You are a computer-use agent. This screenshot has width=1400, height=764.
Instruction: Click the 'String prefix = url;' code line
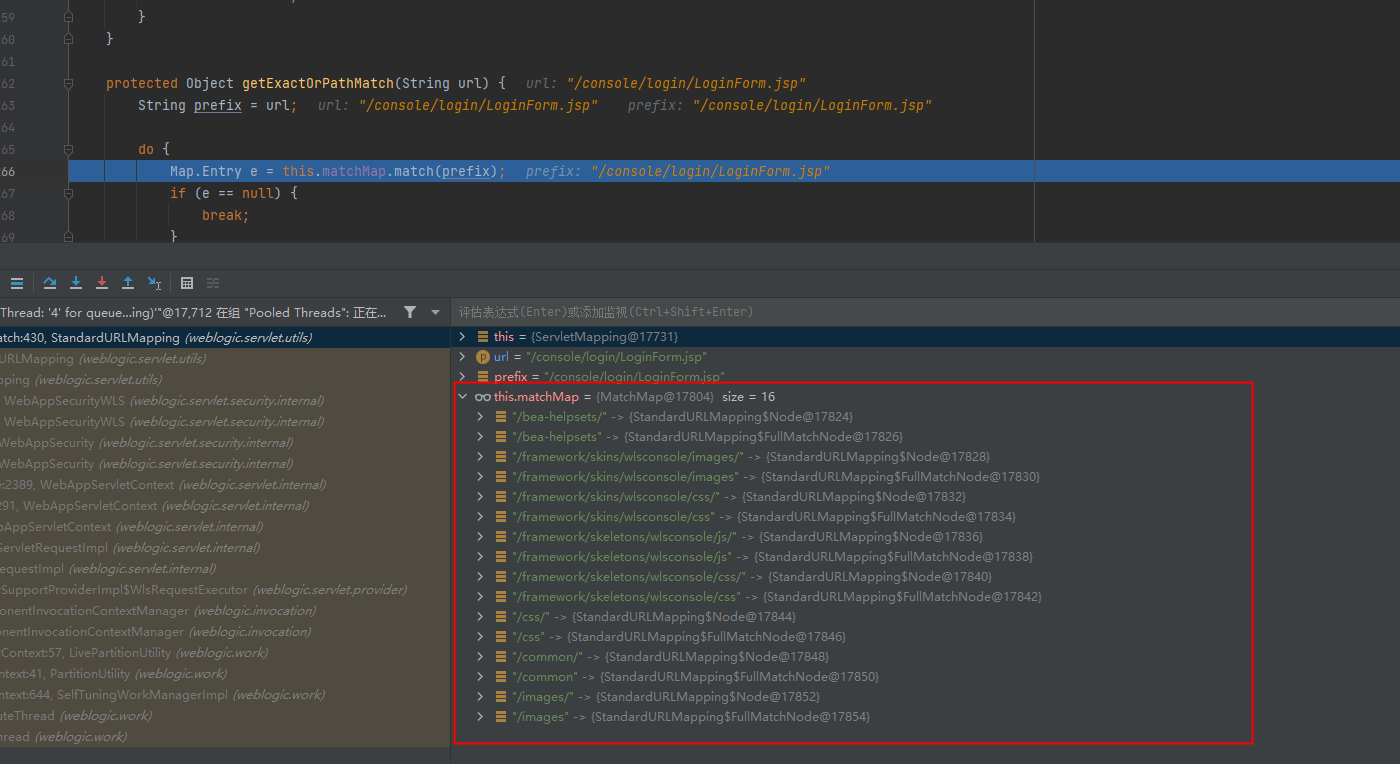217,105
